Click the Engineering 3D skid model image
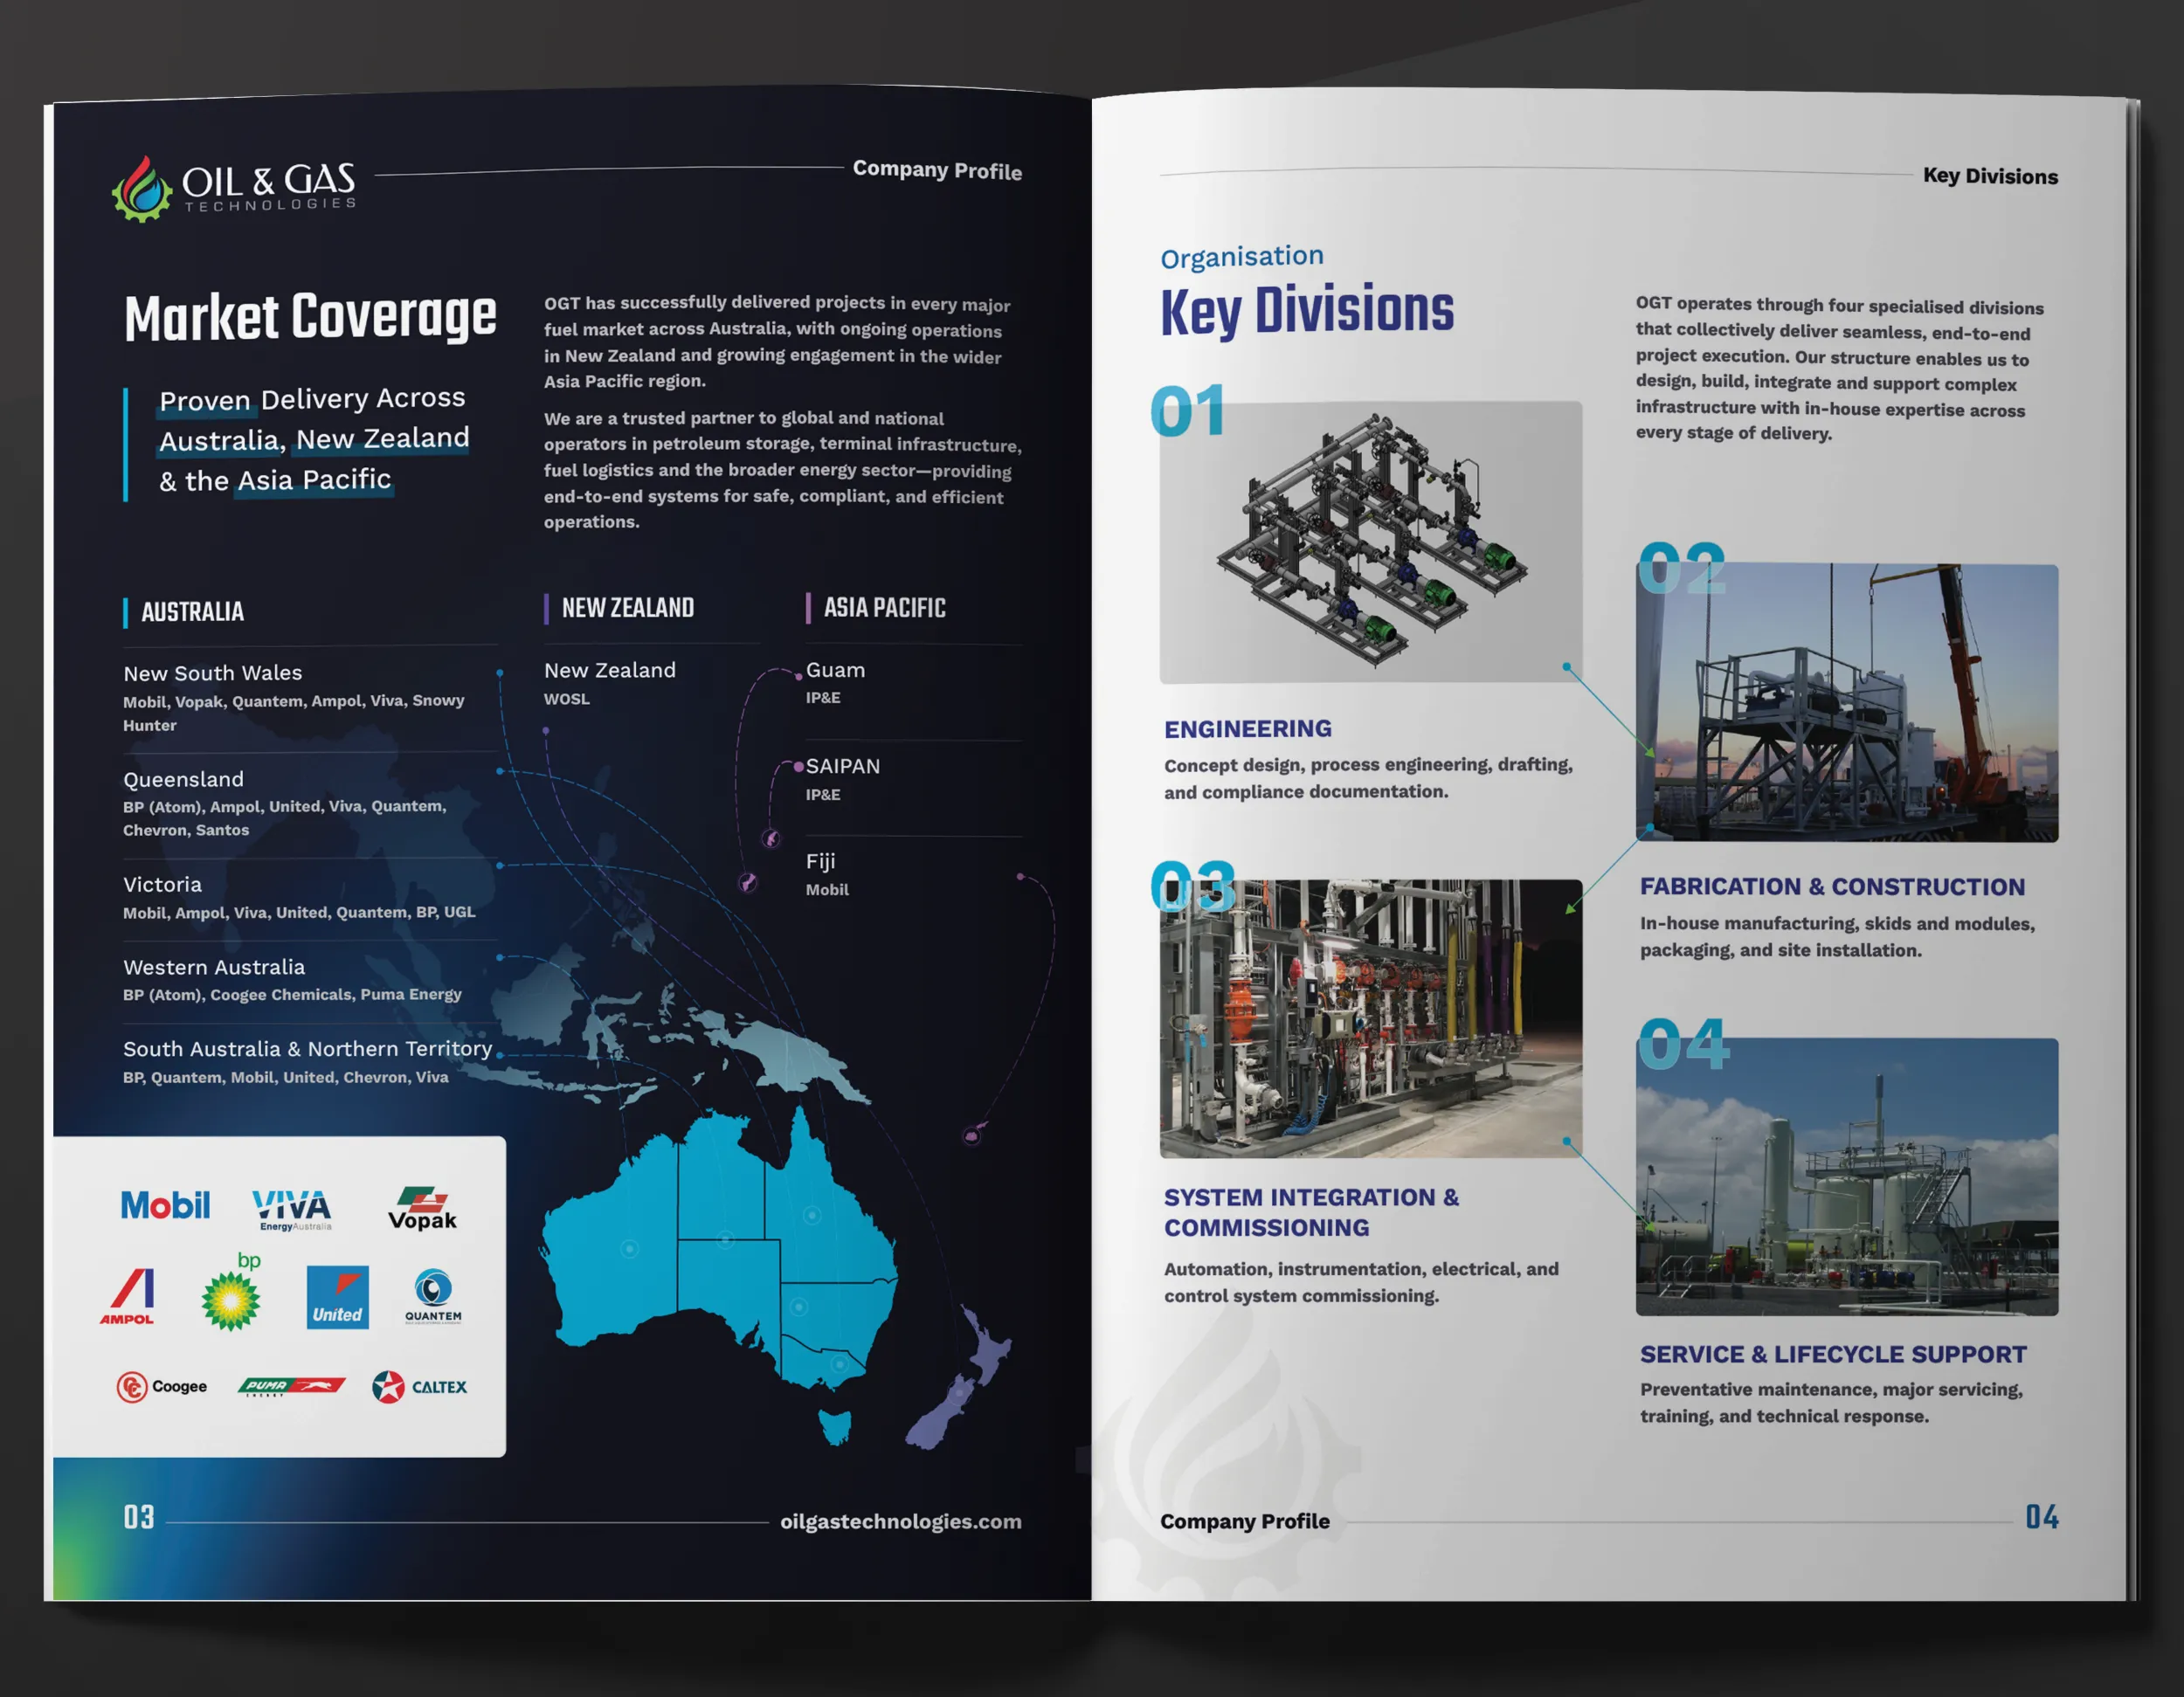Screen dimensions: 2184x1697 tap(1370, 542)
